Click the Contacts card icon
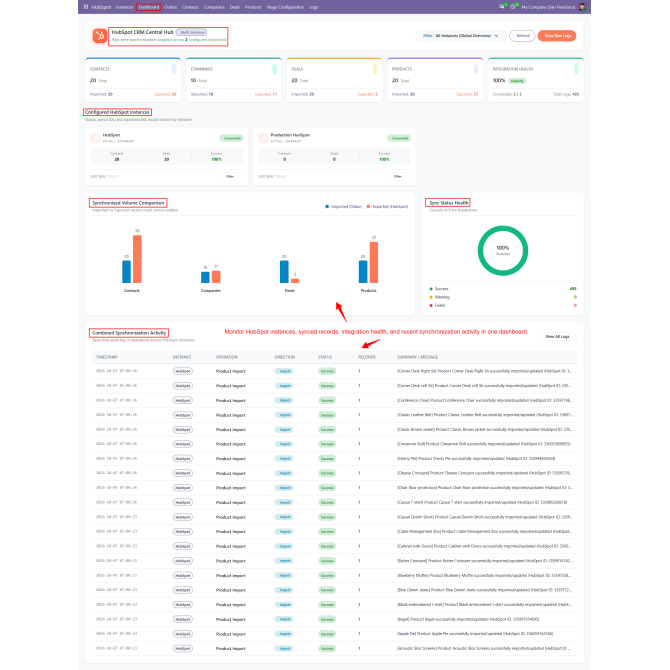 click(x=174, y=69)
